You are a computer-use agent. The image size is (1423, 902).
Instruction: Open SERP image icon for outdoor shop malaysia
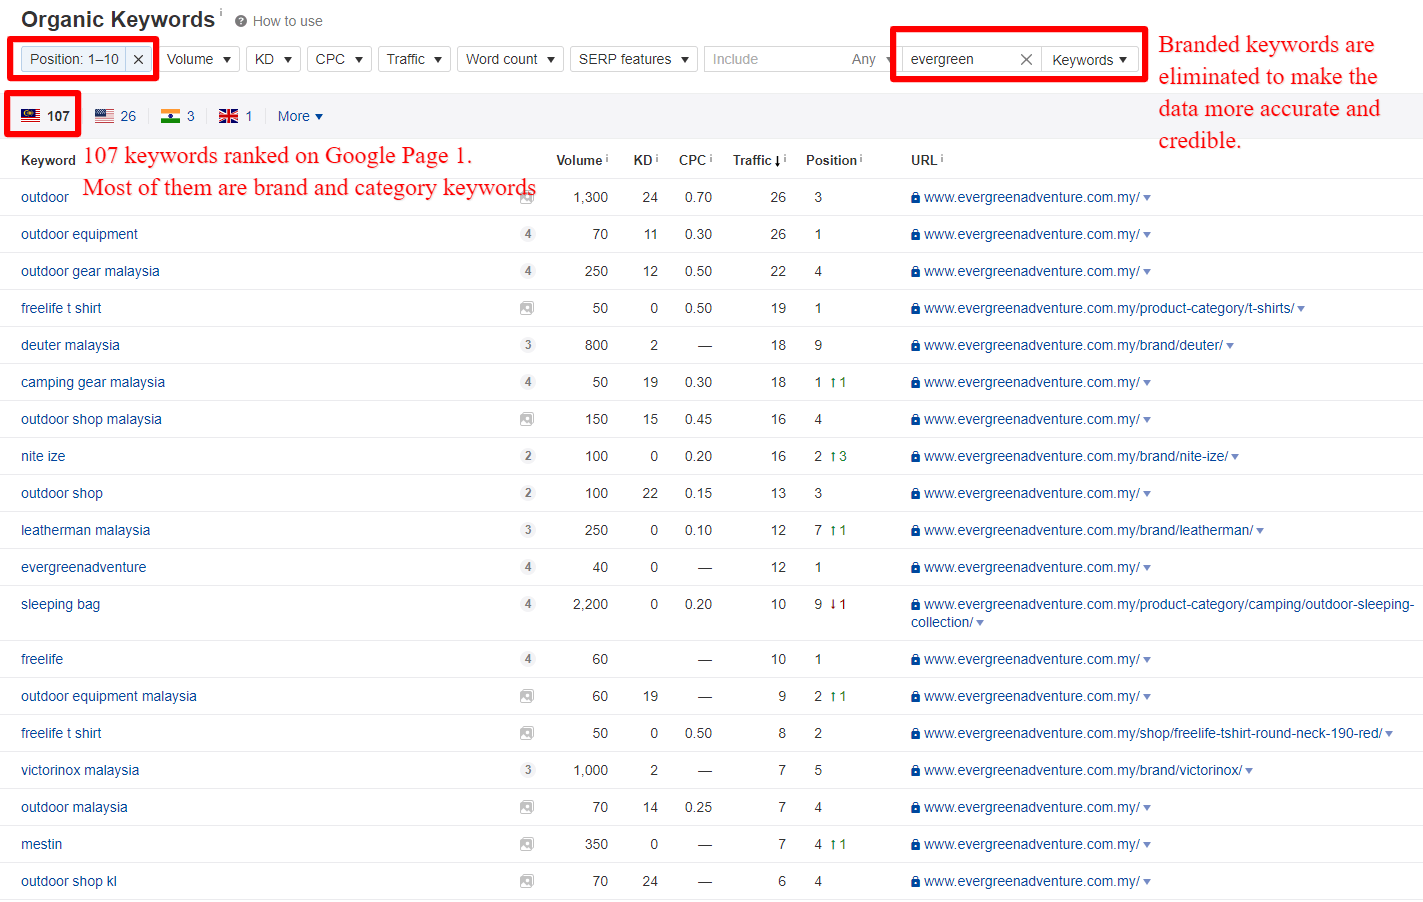click(527, 419)
